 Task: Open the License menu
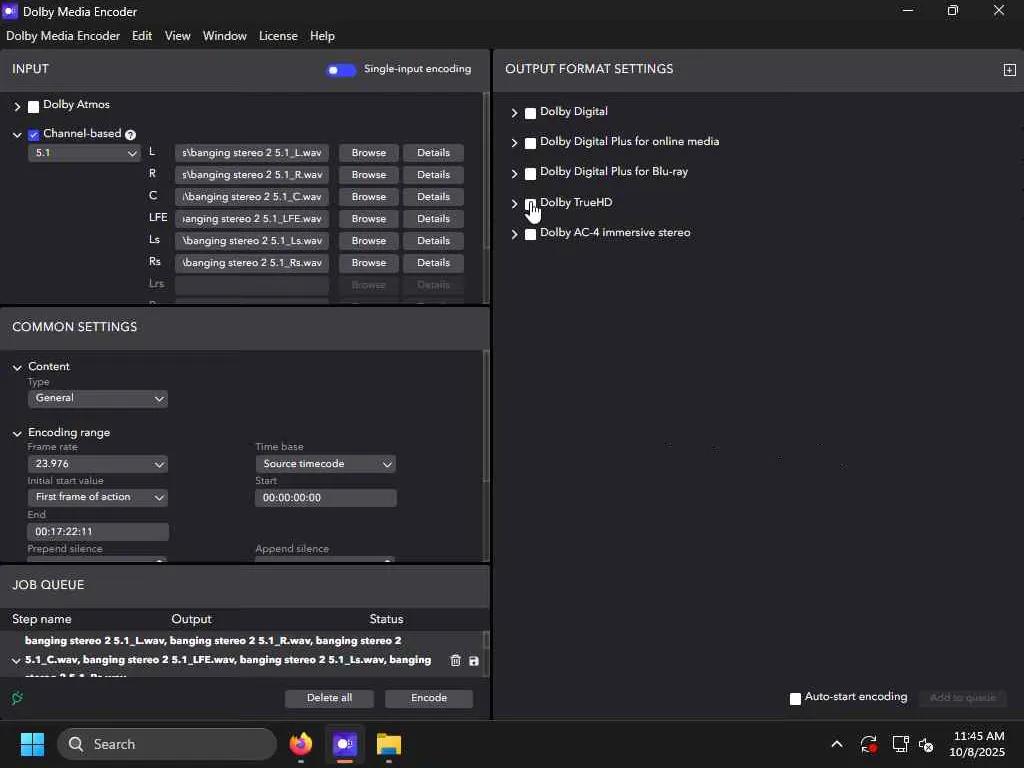pyautogui.click(x=278, y=36)
